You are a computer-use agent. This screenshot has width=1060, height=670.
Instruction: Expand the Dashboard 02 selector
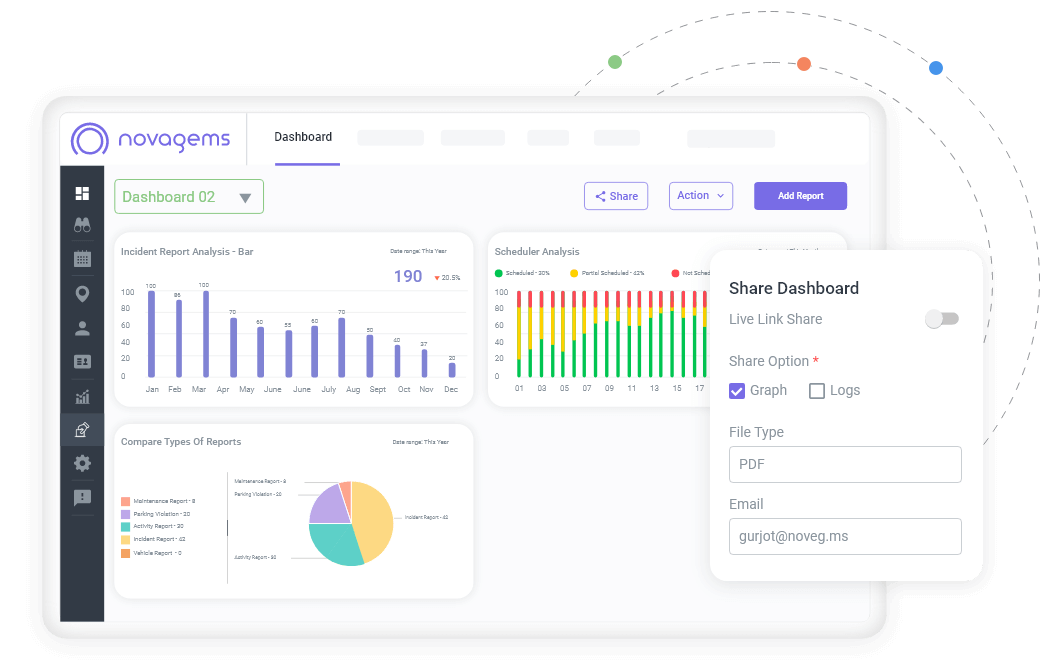coord(246,196)
